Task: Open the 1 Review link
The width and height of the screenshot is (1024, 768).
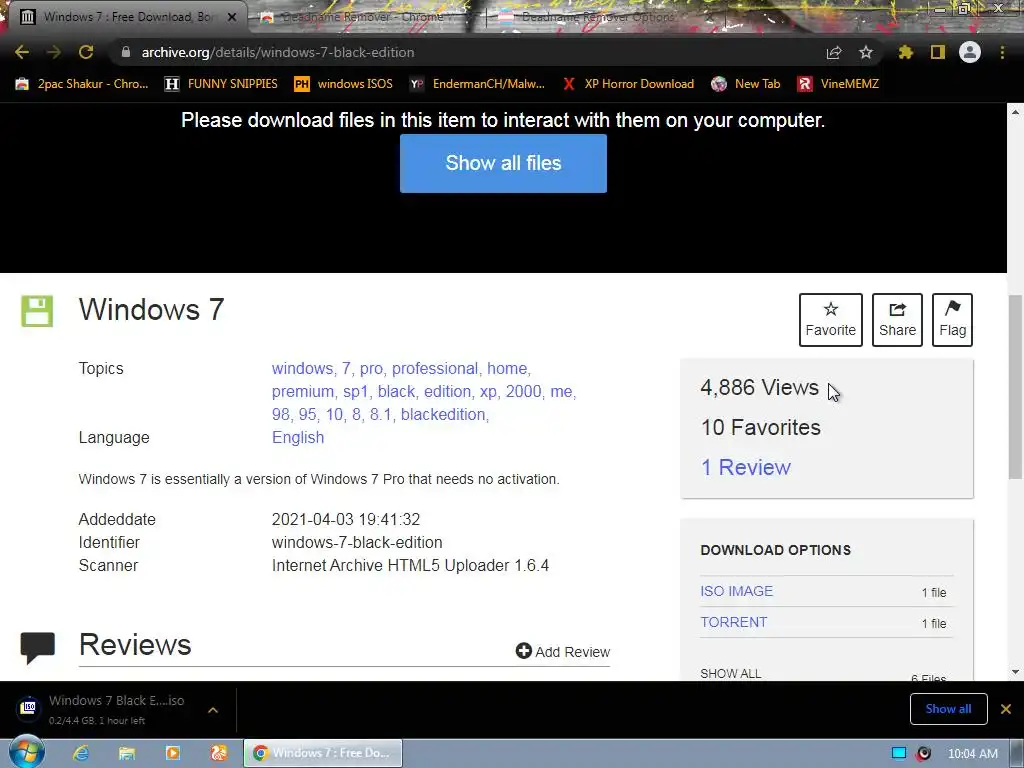Action: 745,467
